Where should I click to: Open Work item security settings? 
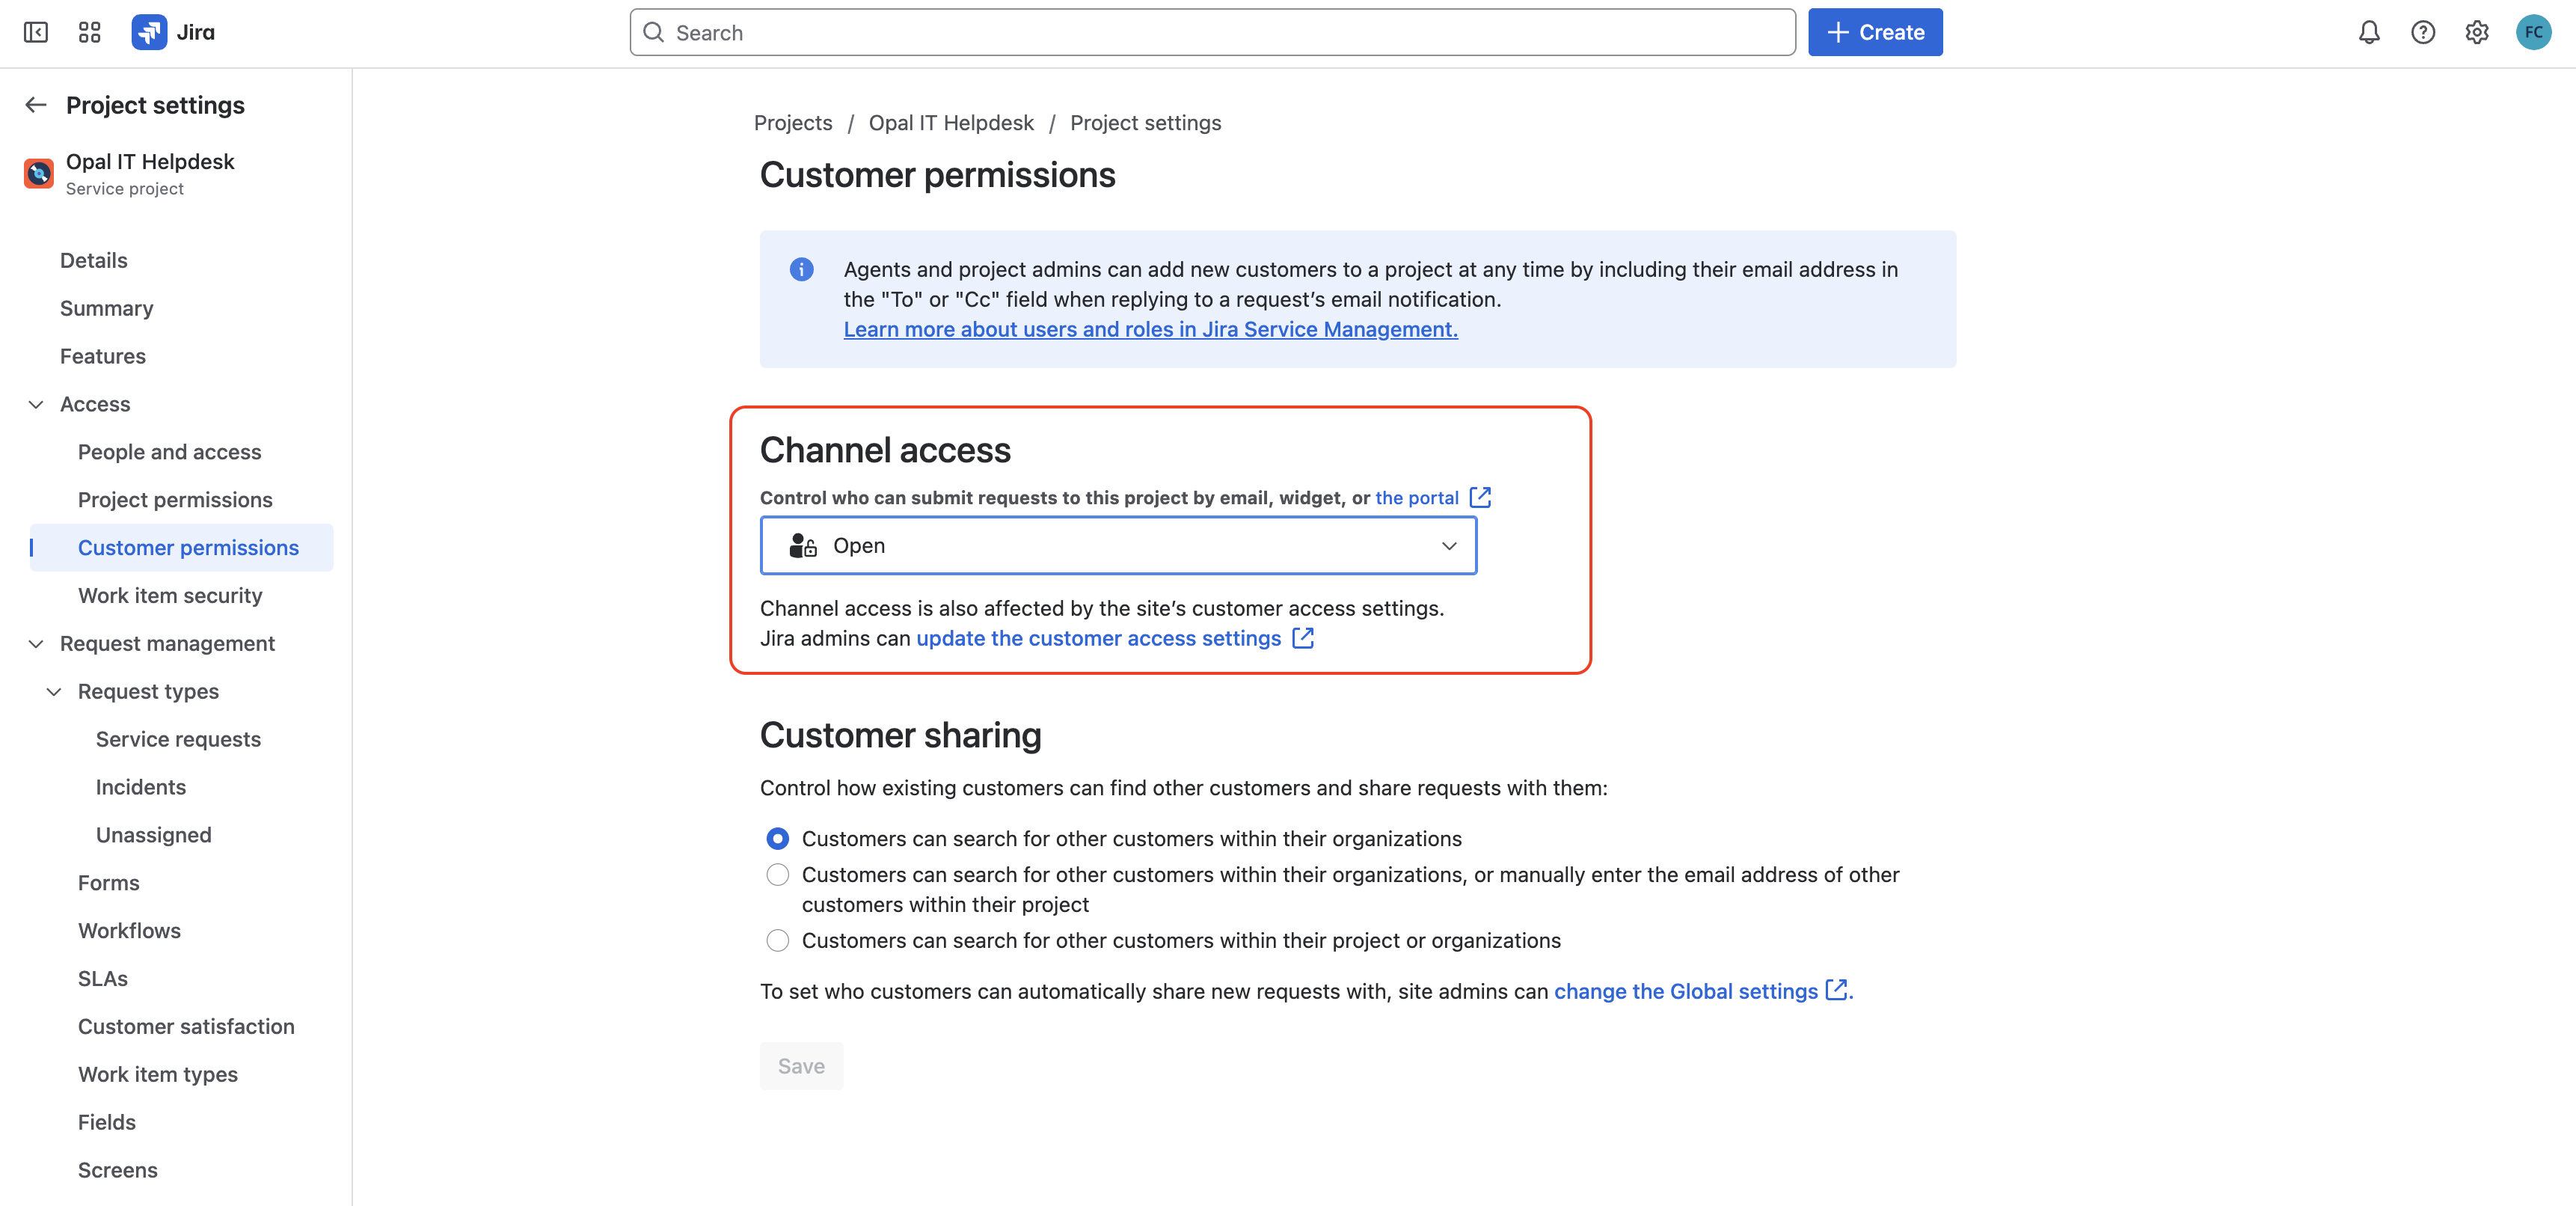coord(170,595)
